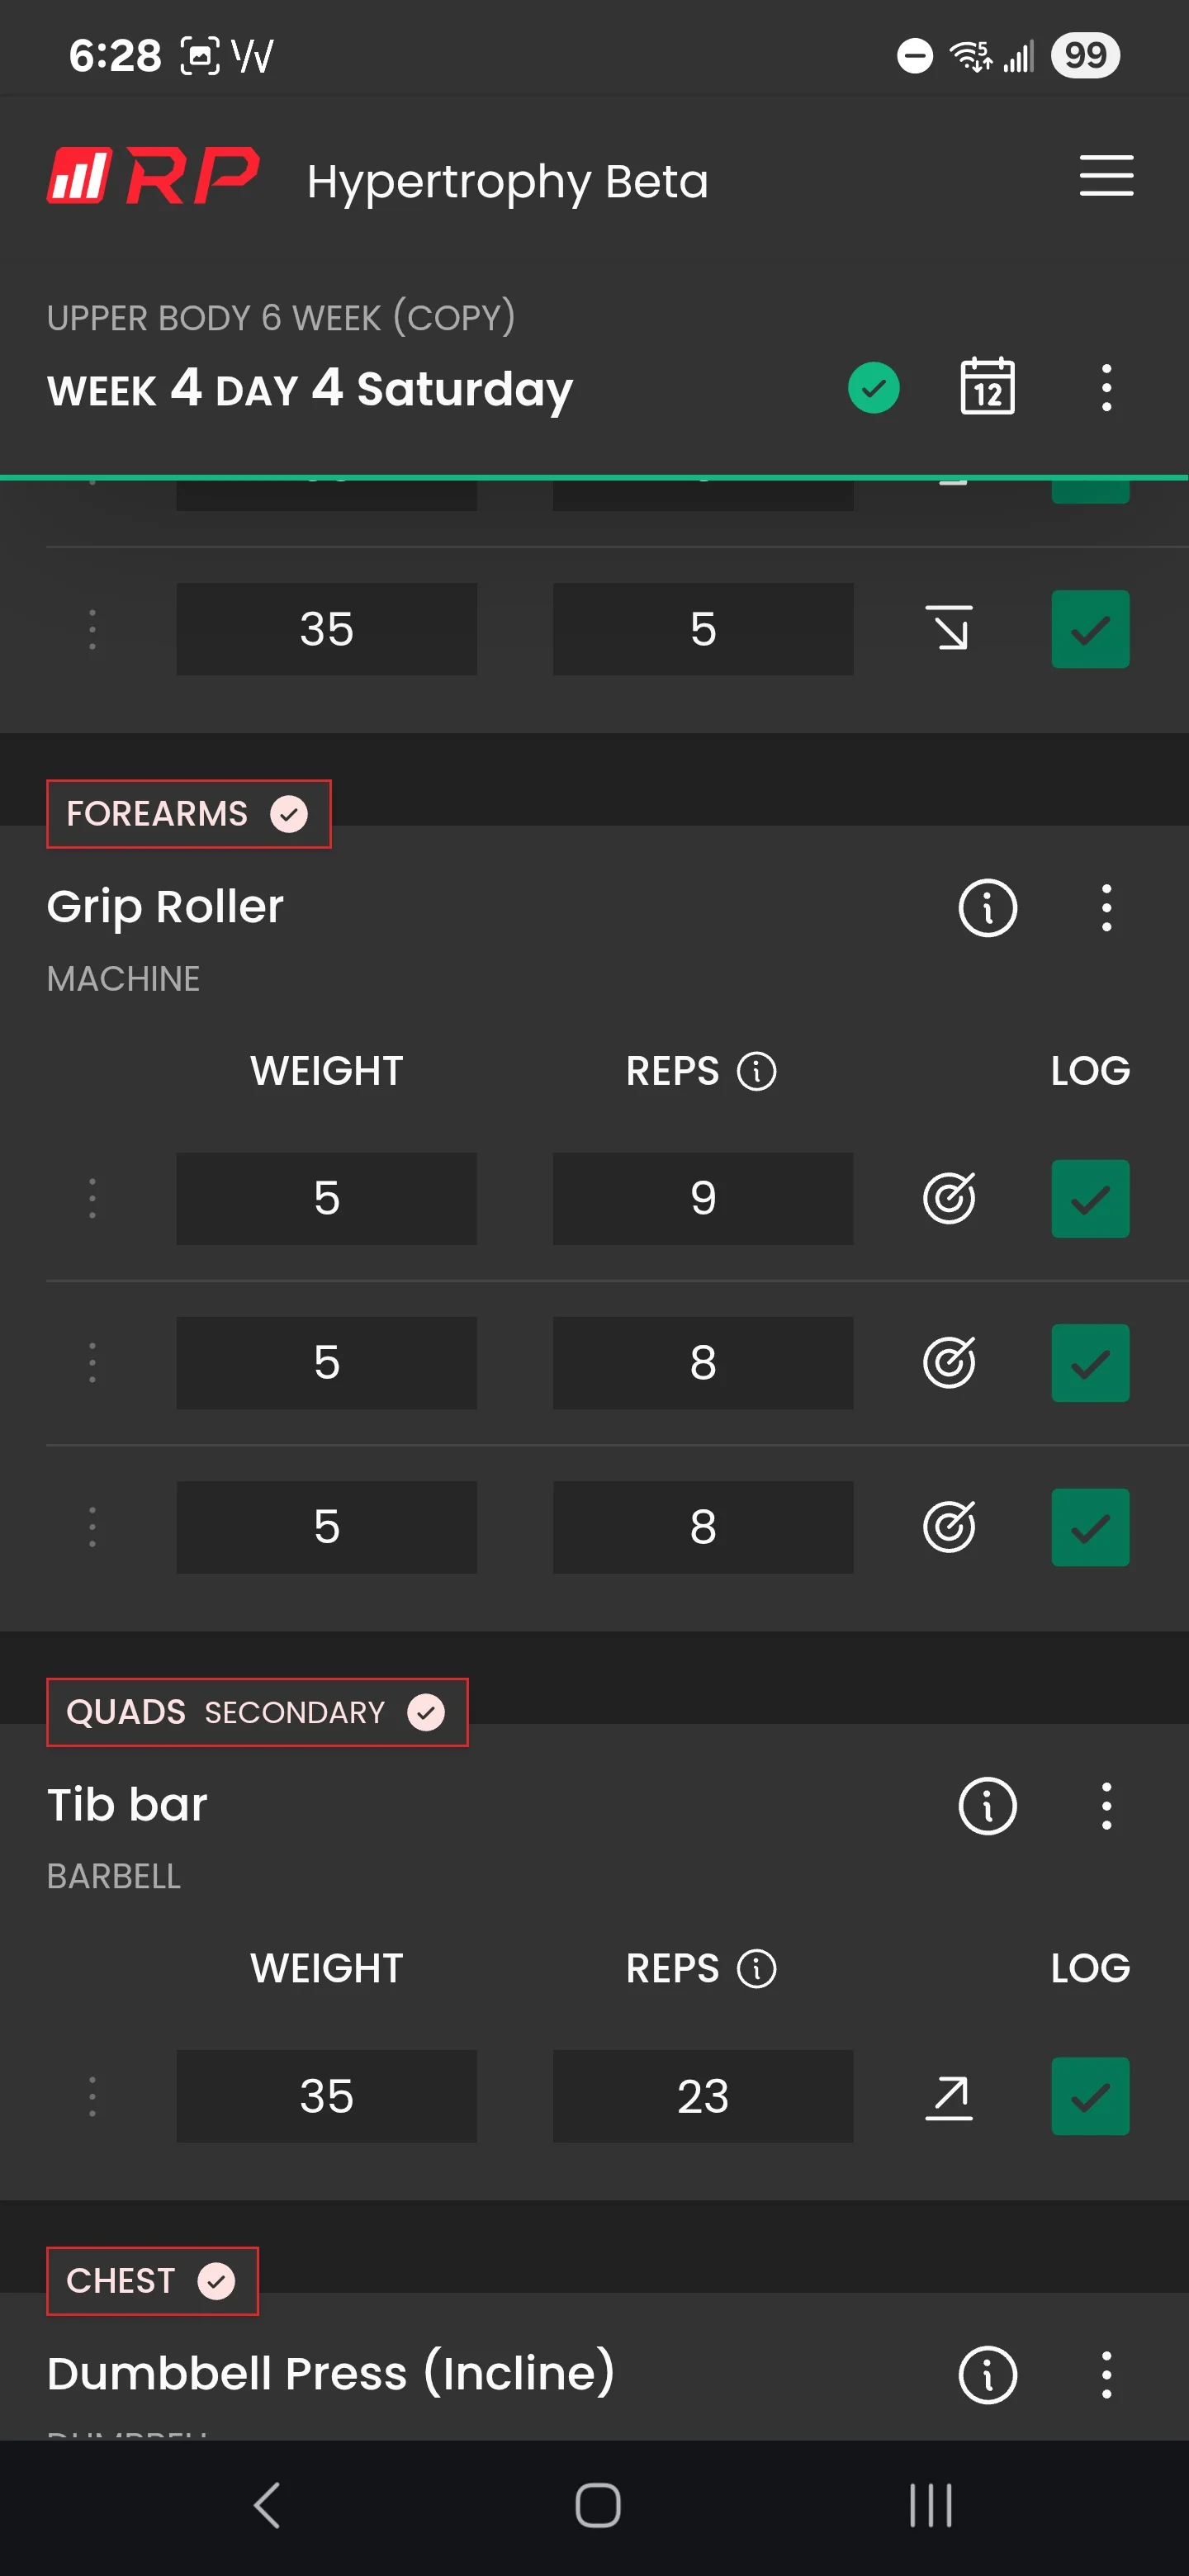Screen dimensions: 1189x2576
Task: Tap the FOREARMS muscle group tag
Action: [189, 814]
